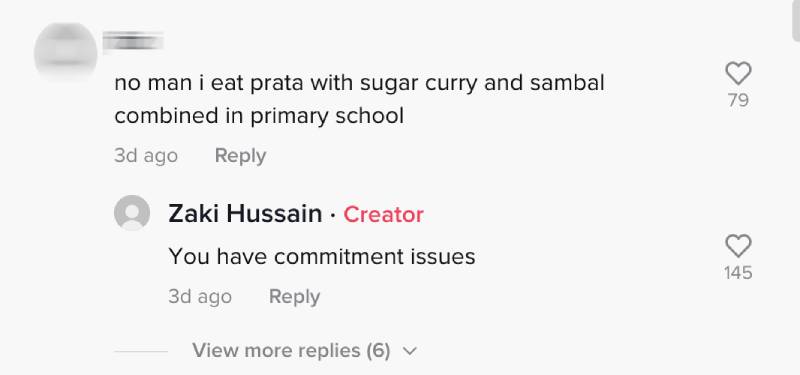
Task: Click the 79 likes count
Action: (x=738, y=101)
